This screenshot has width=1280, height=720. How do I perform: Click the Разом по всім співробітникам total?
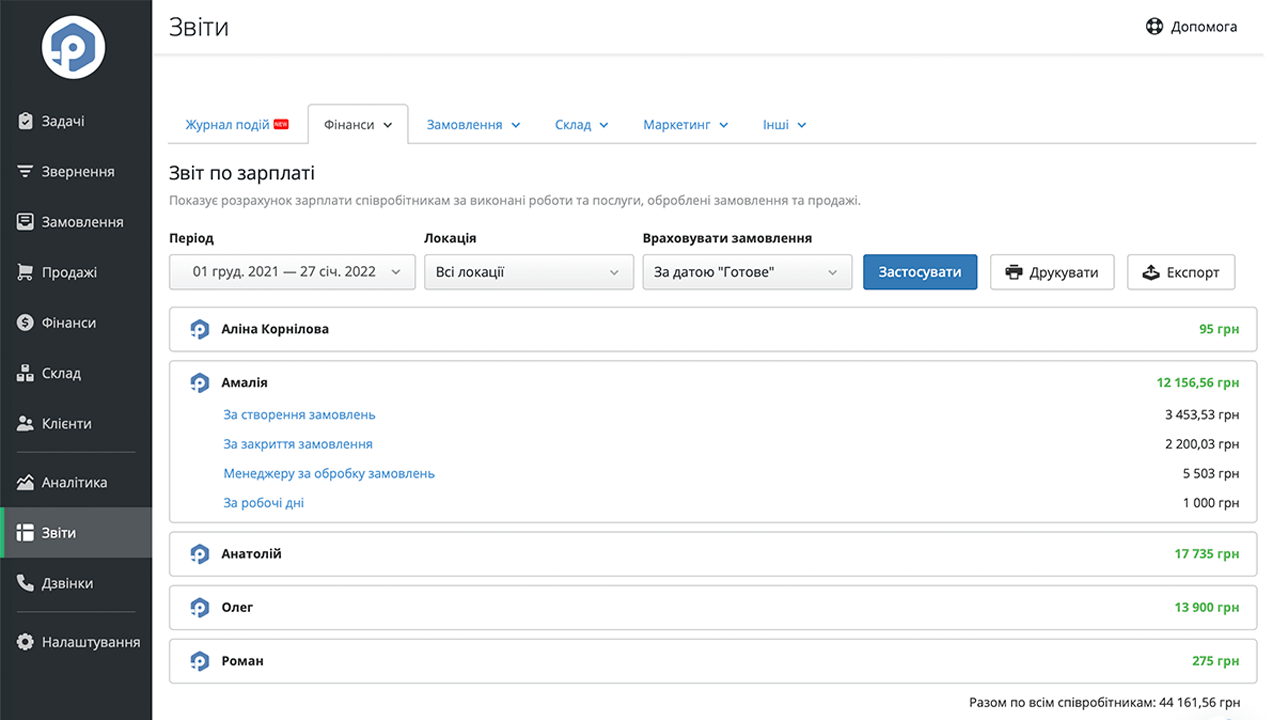coord(1104,703)
